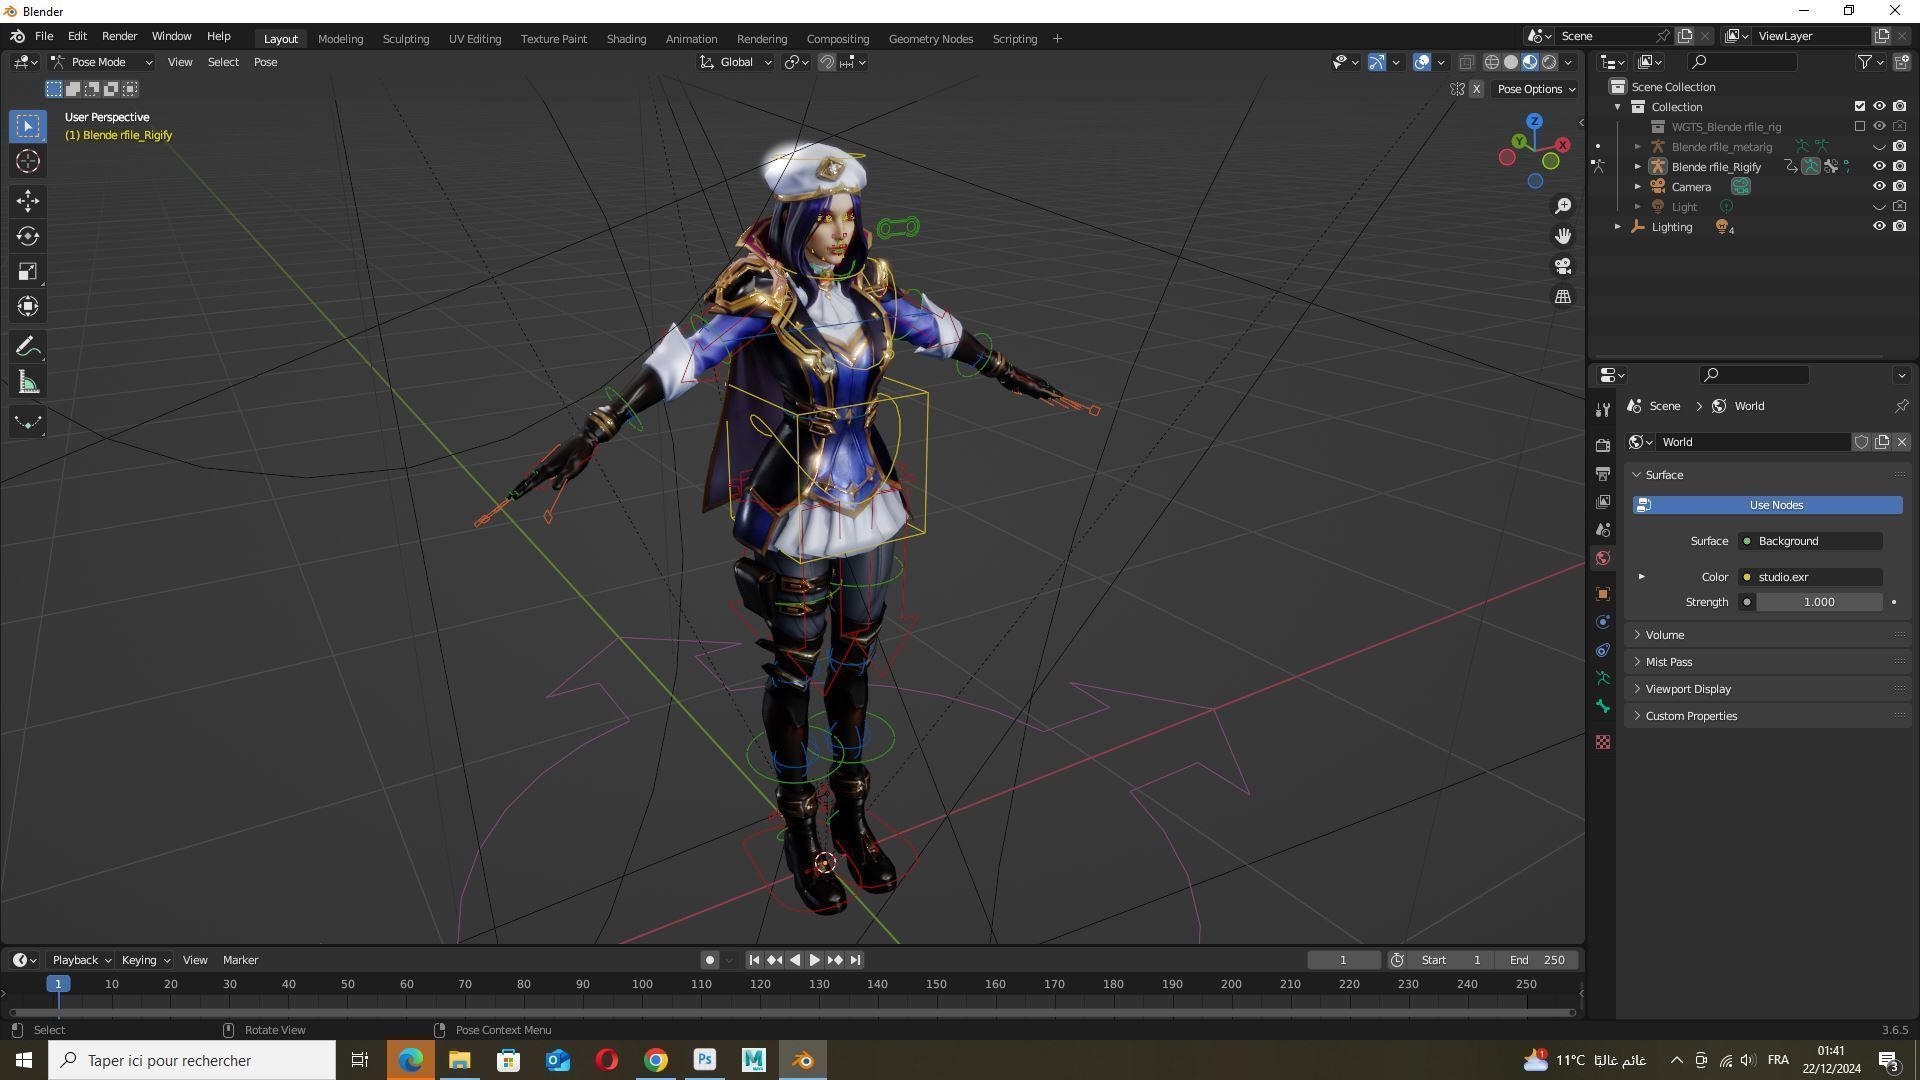Image resolution: width=1920 pixels, height=1080 pixels.
Task: Select the Measure tool
Action: 28,382
